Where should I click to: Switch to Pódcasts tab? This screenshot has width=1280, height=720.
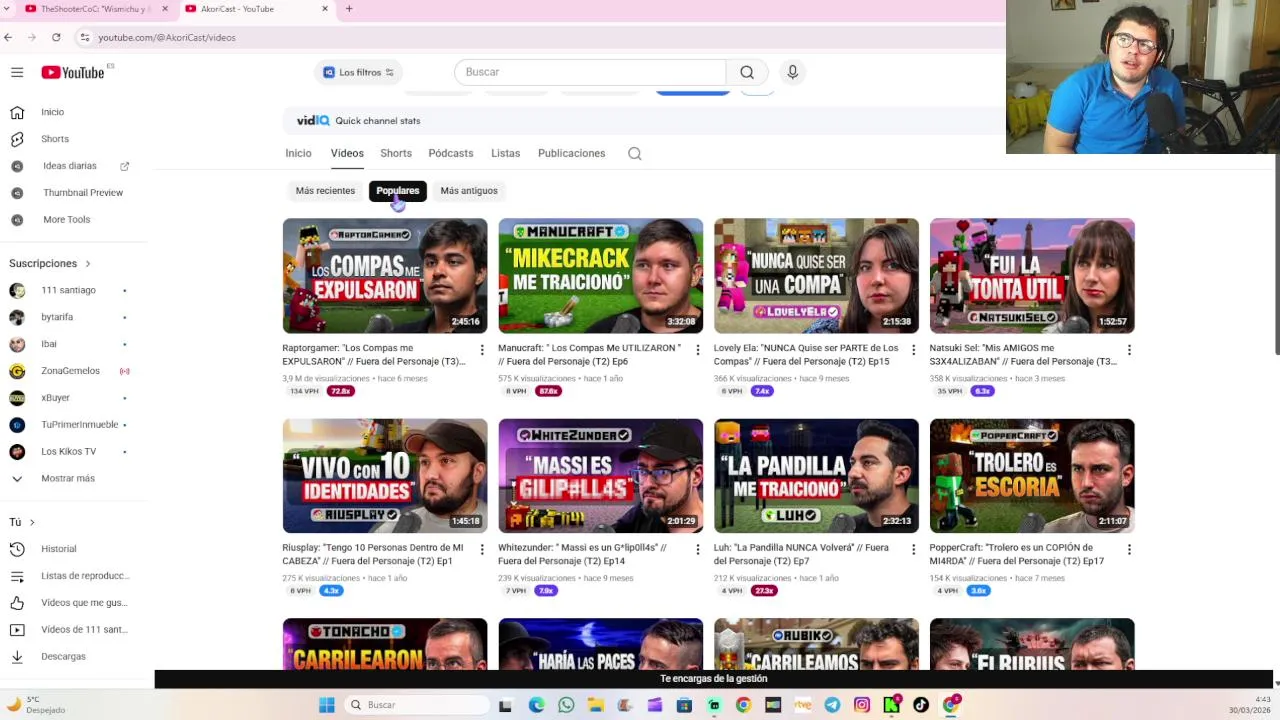point(451,153)
